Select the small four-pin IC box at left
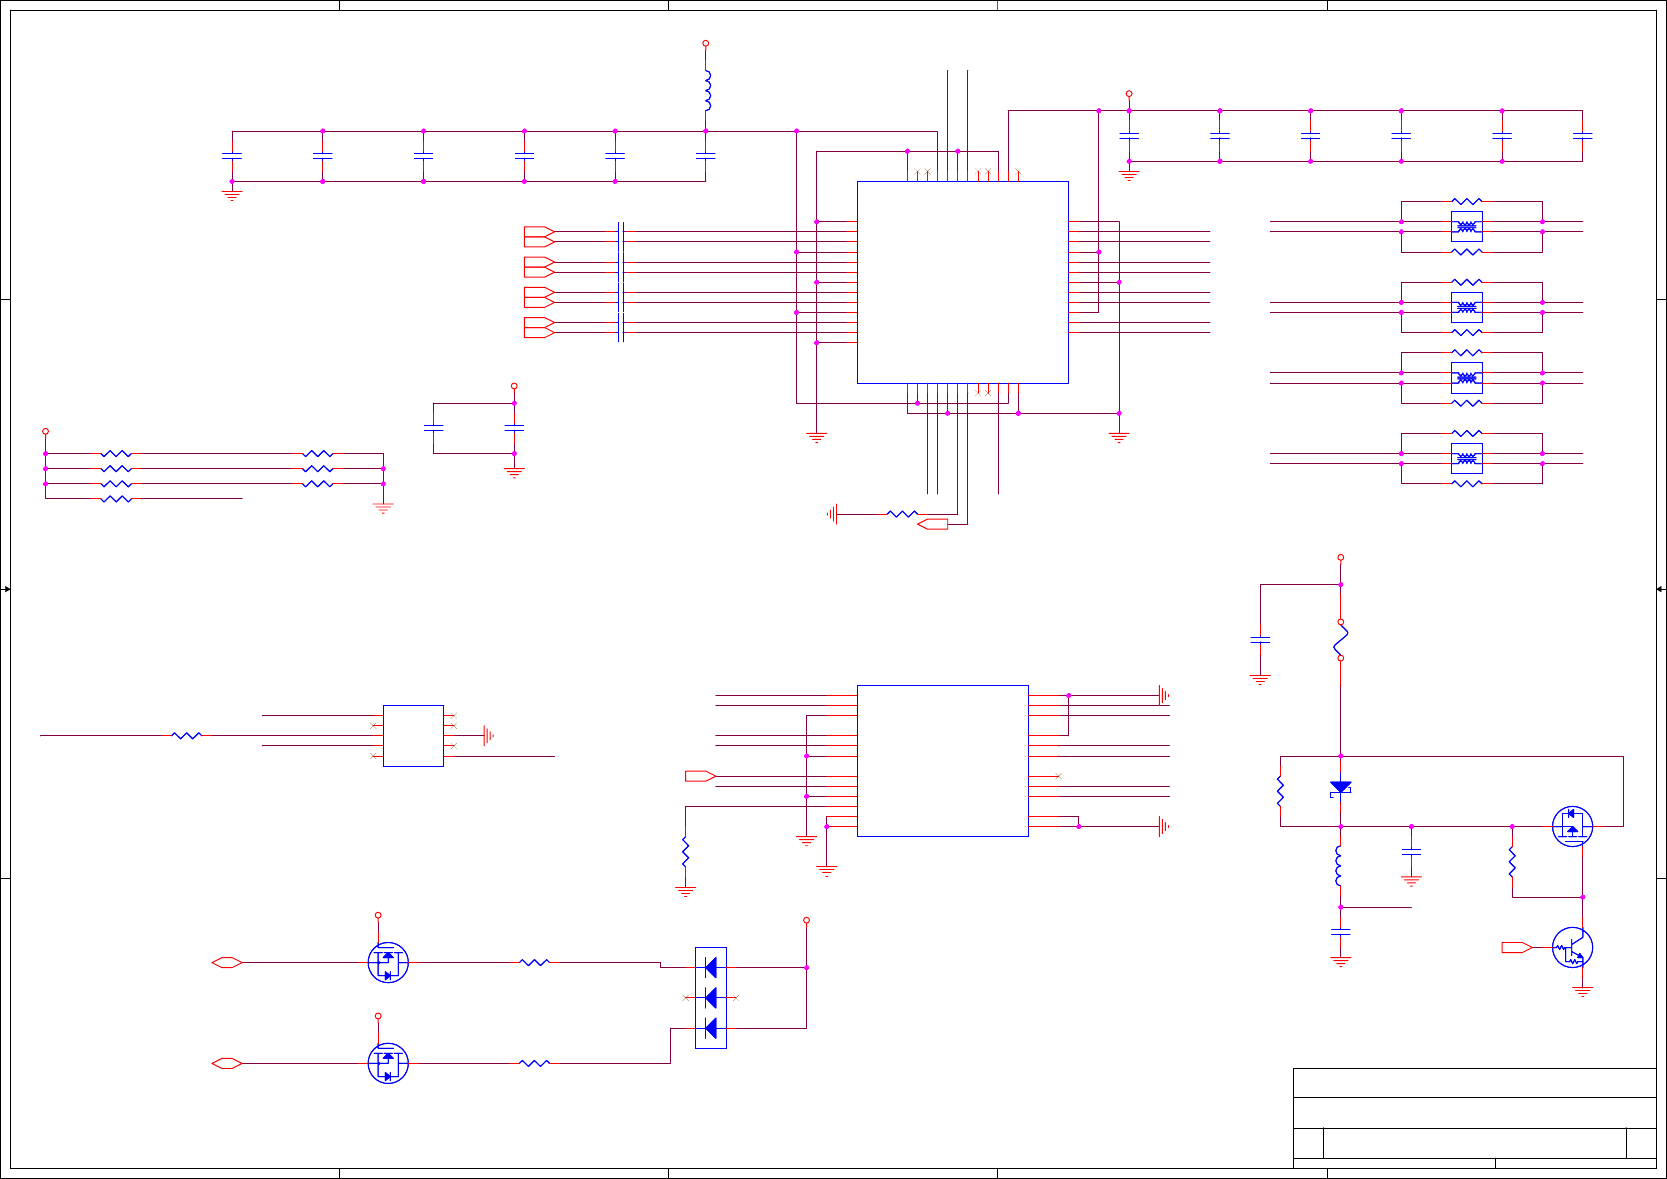 [x=413, y=735]
